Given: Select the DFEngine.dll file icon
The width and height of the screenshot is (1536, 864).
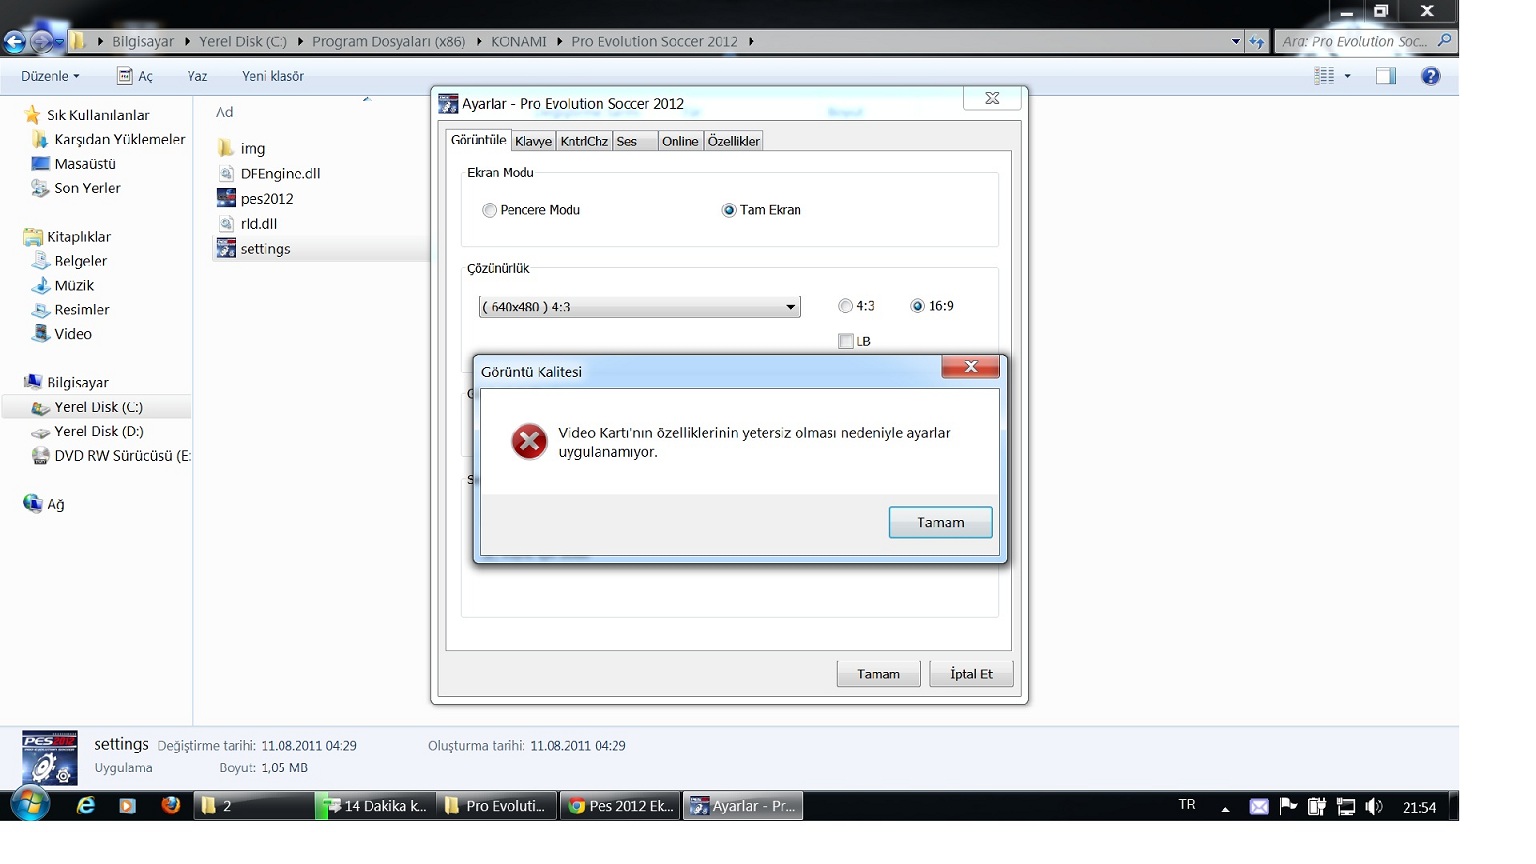Looking at the screenshot, I should point(226,173).
